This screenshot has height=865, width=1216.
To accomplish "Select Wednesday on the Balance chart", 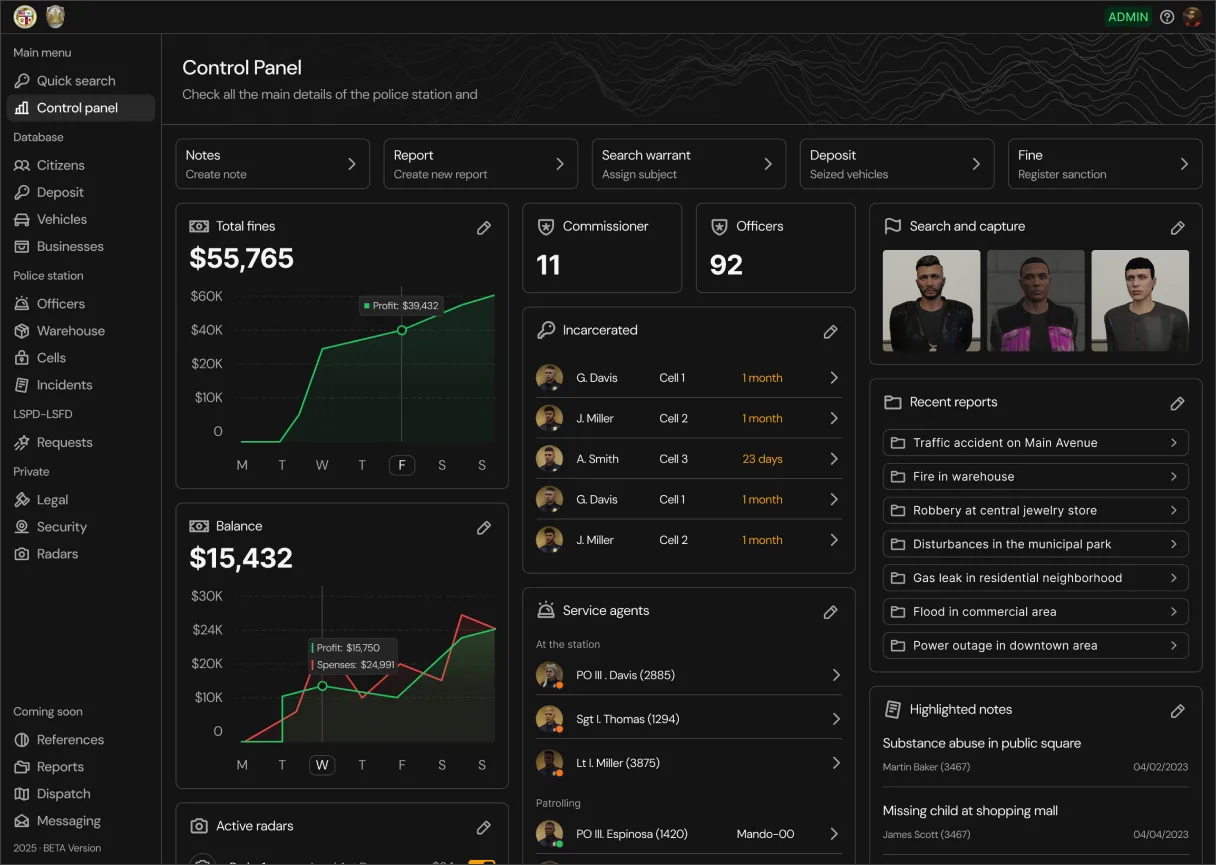I will click(x=322, y=765).
